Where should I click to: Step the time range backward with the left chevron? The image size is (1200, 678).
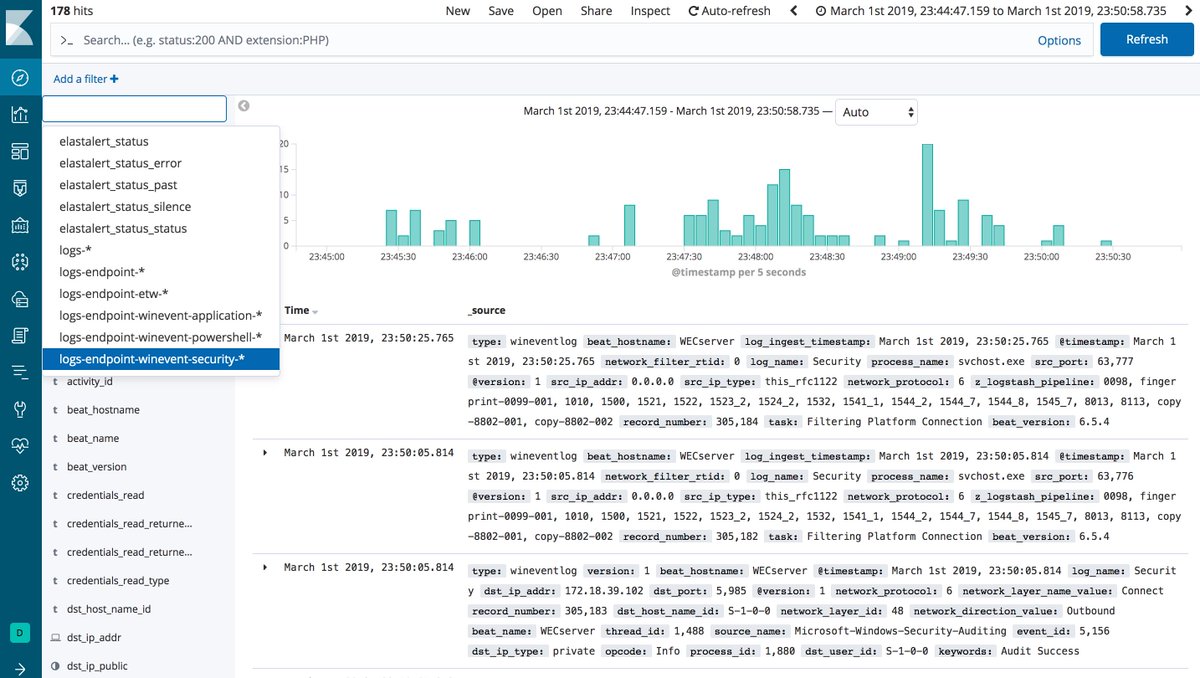click(x=794, y=11)
